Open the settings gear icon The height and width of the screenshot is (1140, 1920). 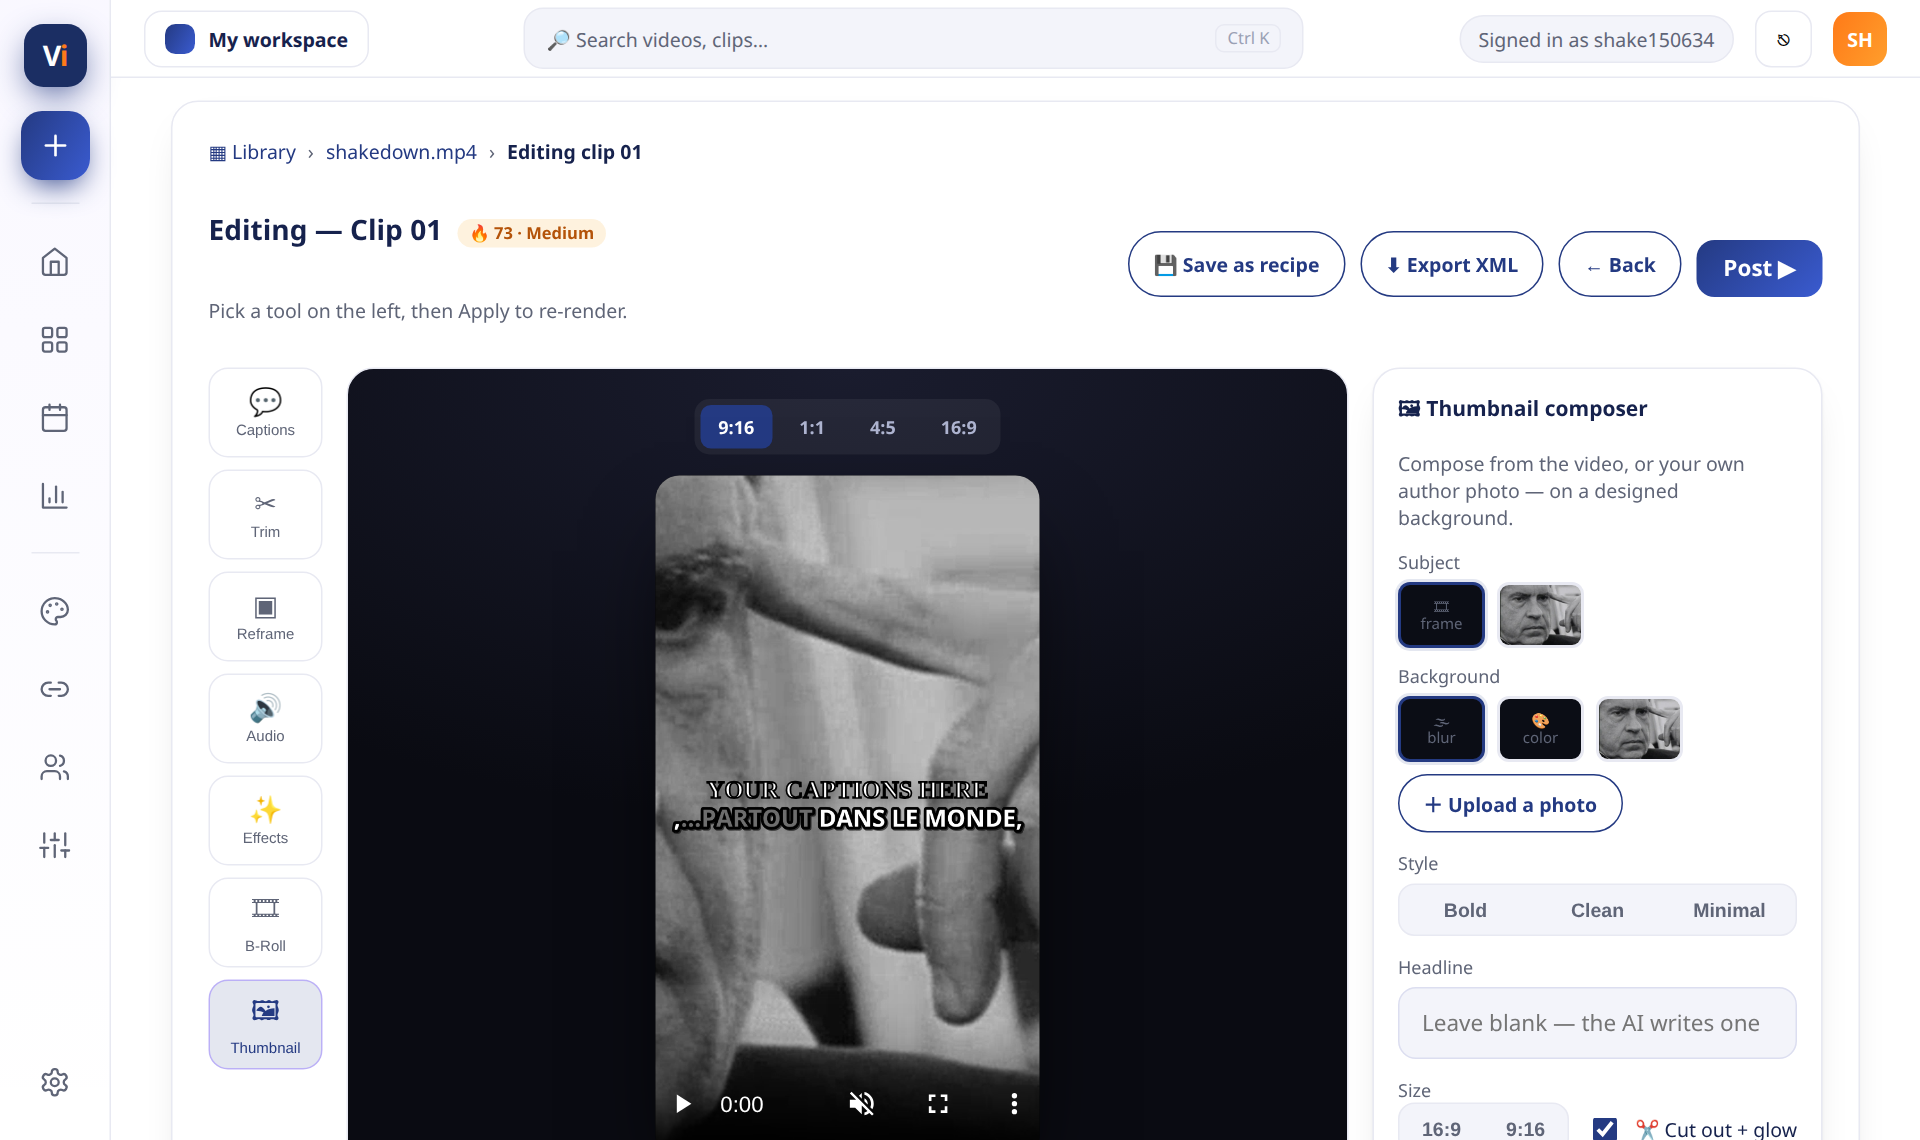tap(55, 1082)
